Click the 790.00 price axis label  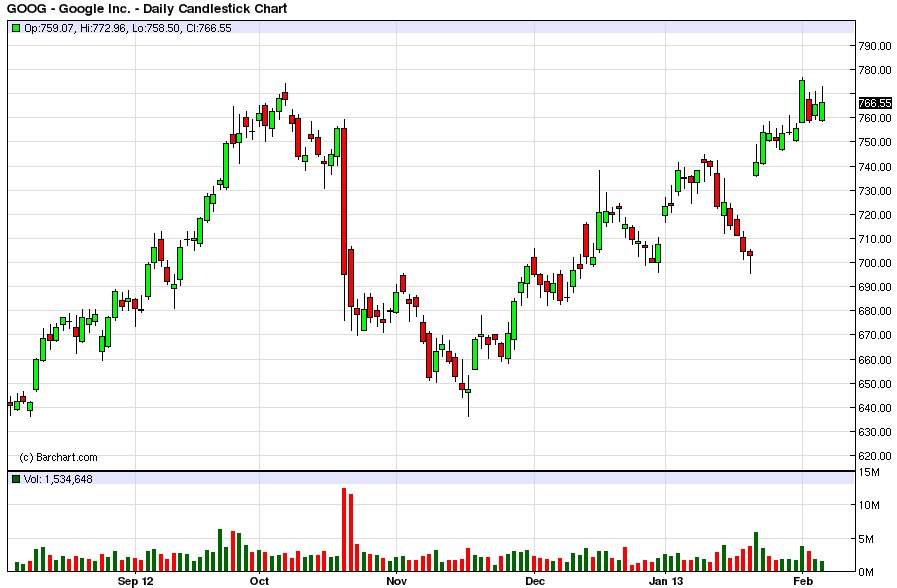[874, 46]
